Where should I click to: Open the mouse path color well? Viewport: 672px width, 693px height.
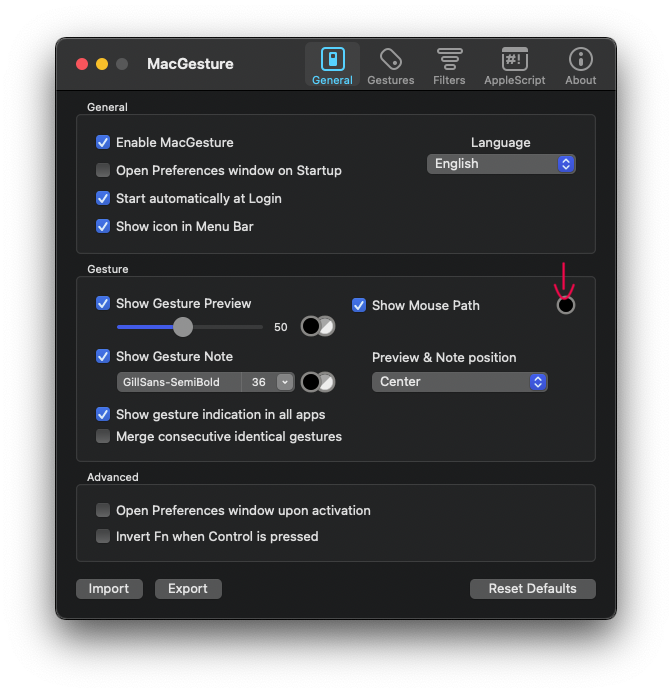tap(566, 305)
